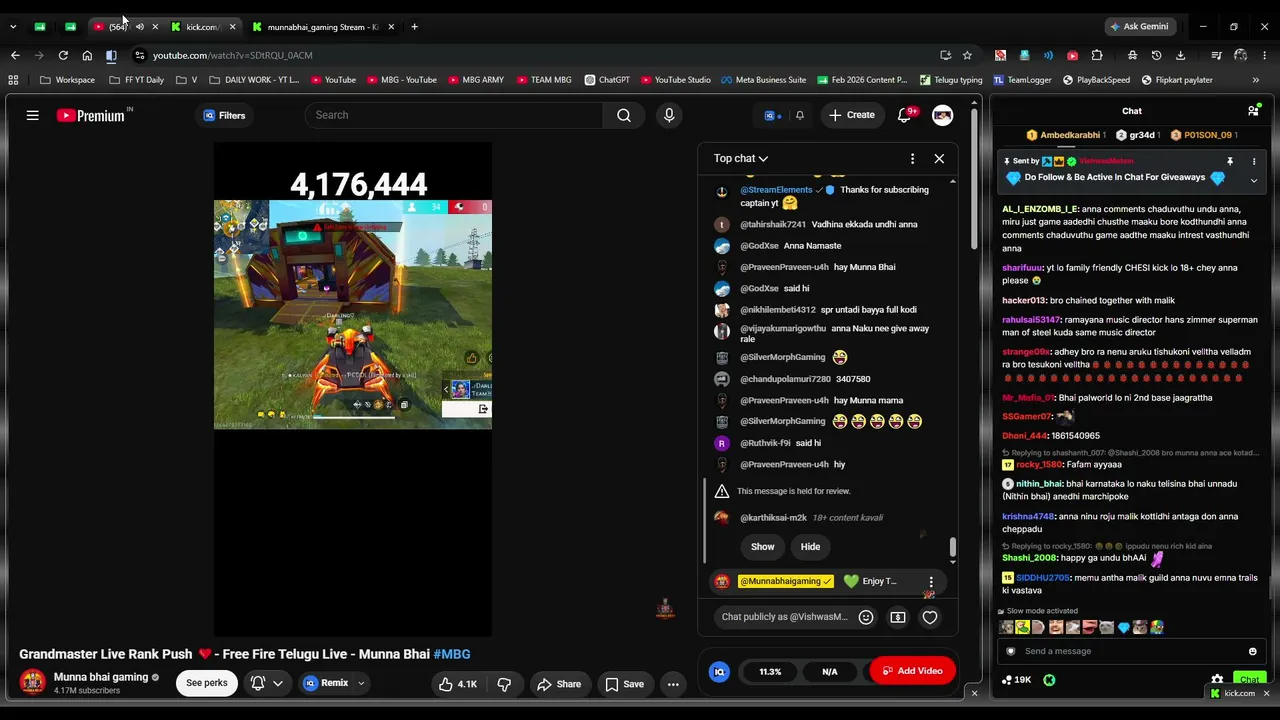Open the Workspace bookmarks folder

pos(68,80)
